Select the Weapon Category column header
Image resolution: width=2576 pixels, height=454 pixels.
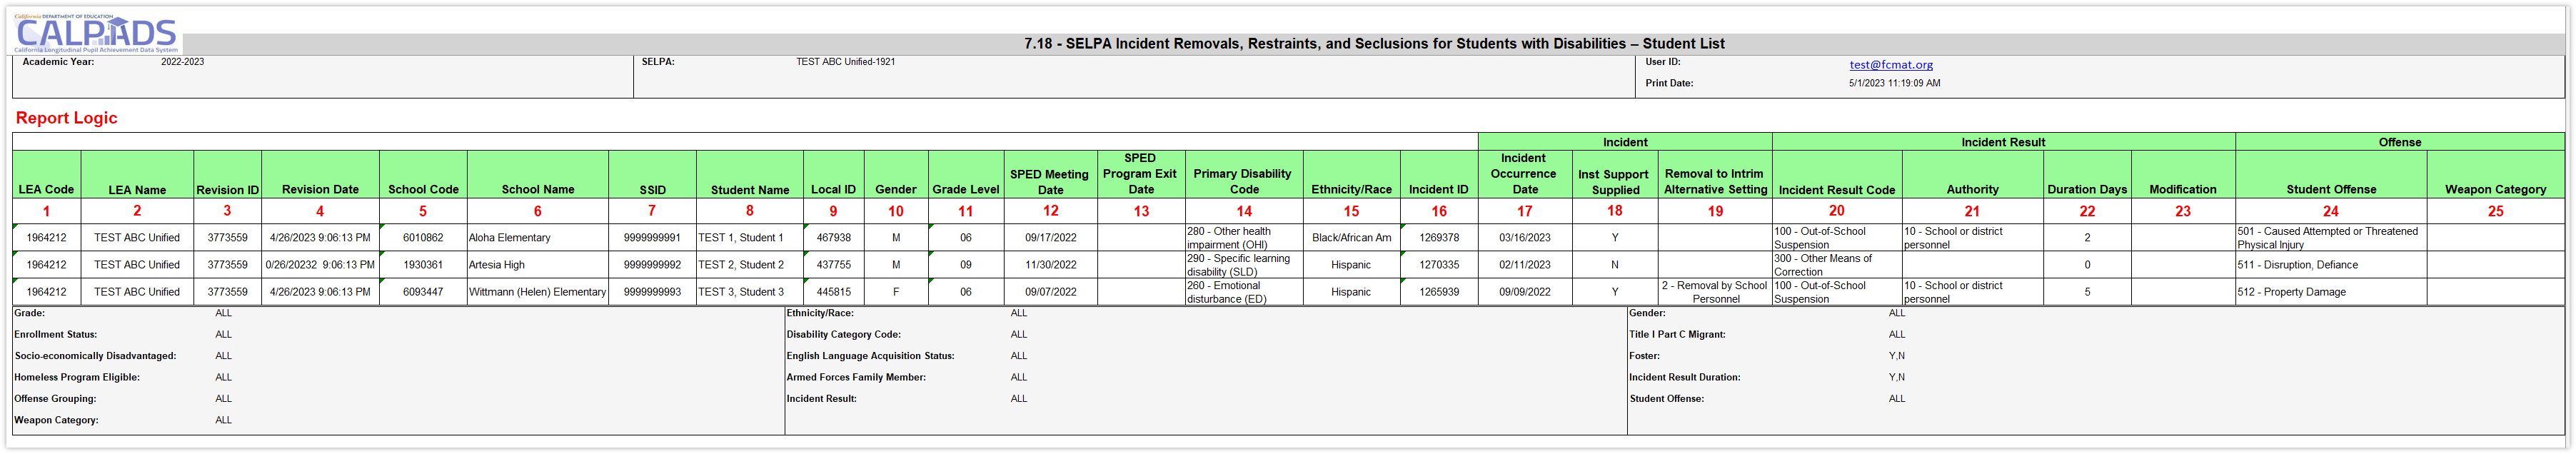(2495, 189)
